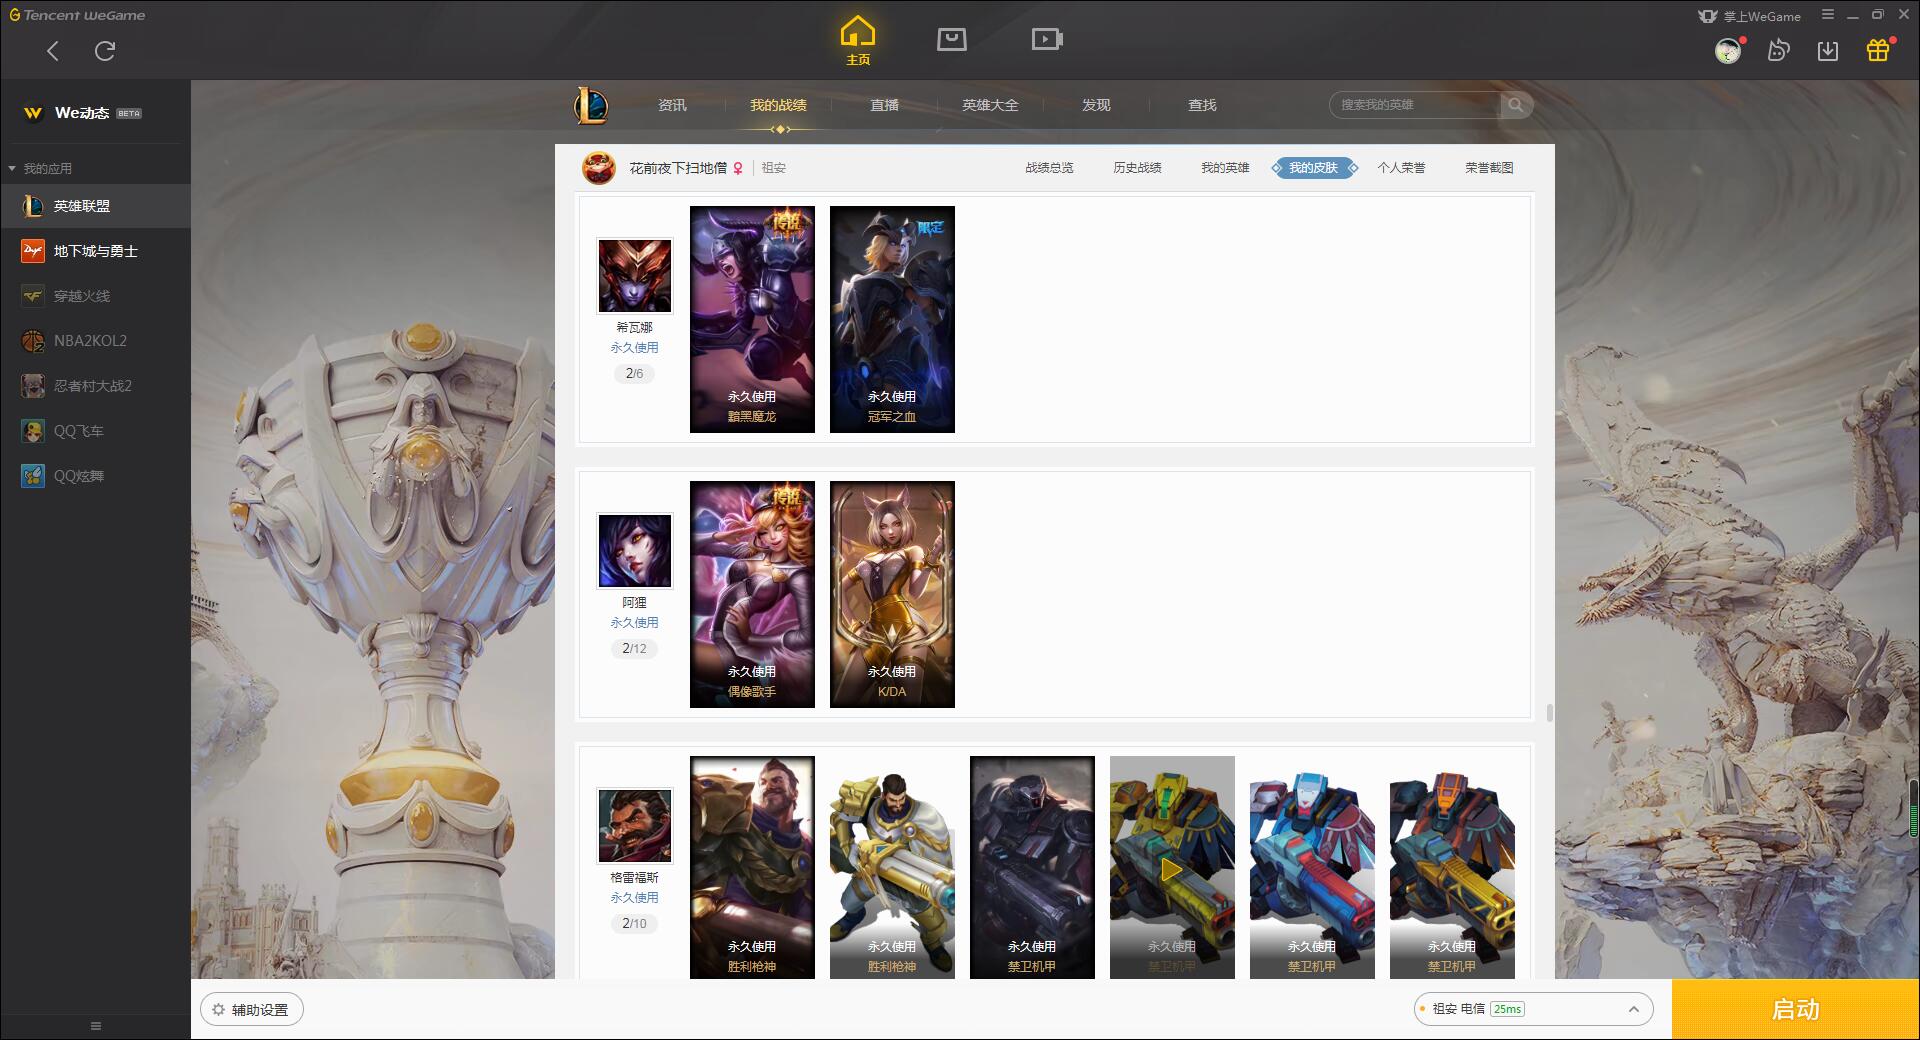This screenshot has height=1040, width=1920.
Task: Focus the 搜索我的英雄 search field
Action: pyautogui.click(x=1415, y=105)
